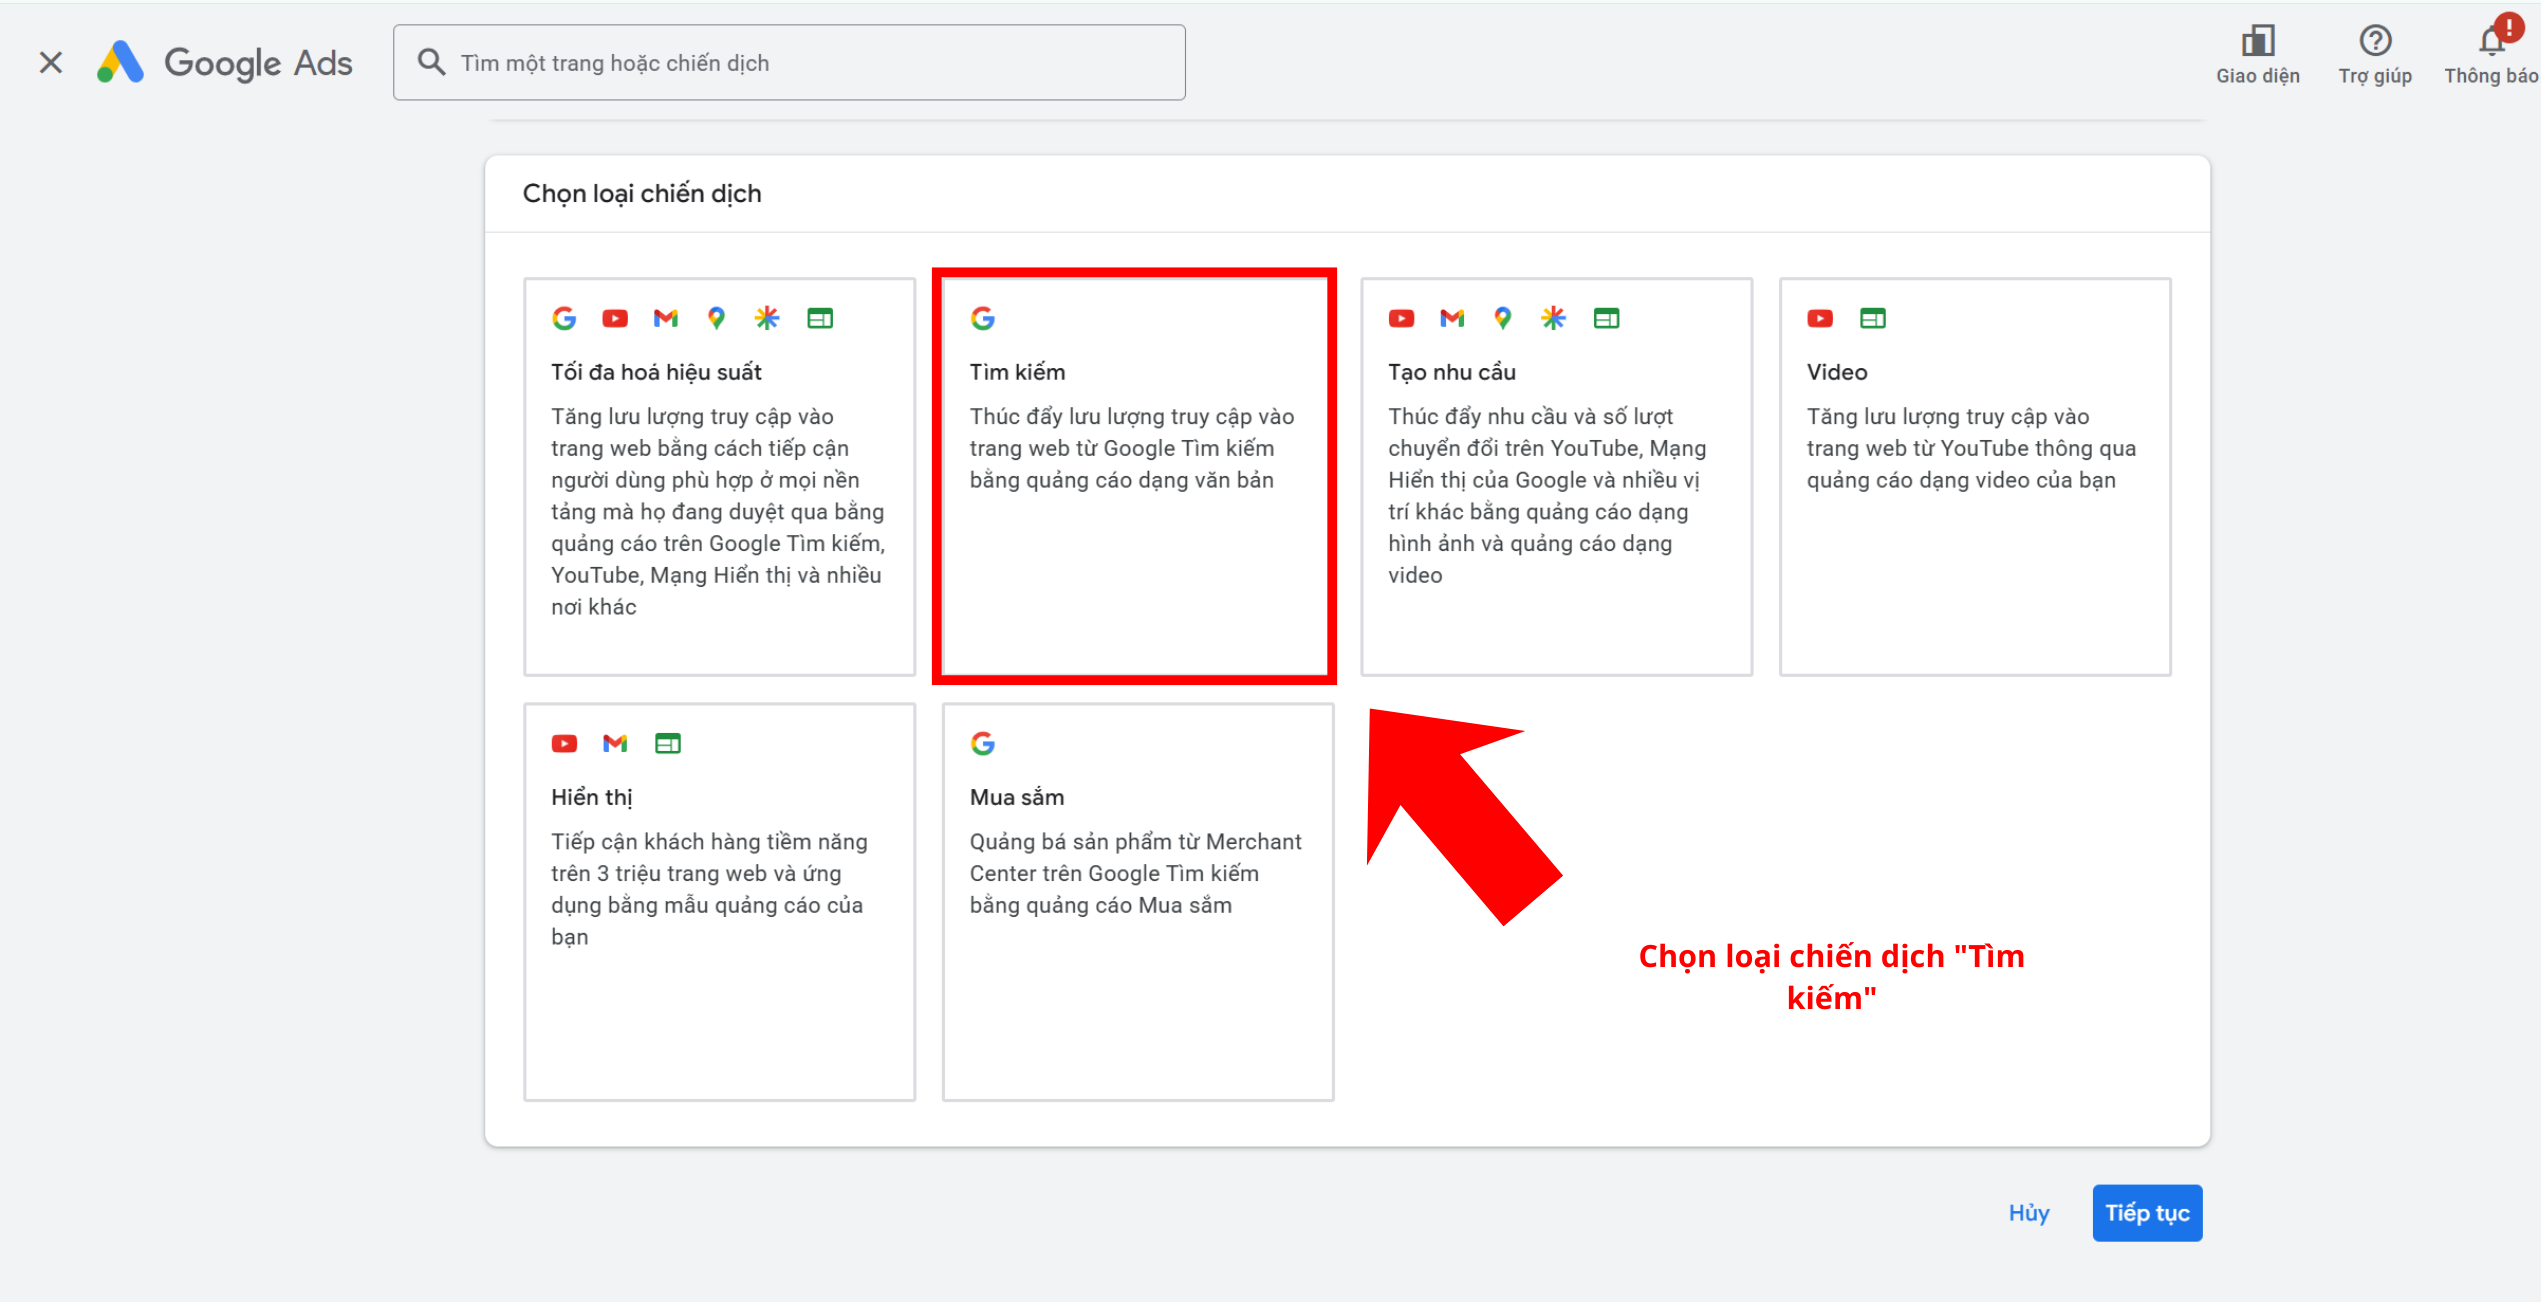Image resolution: width=2541 pixels, height=1302 pixels.
Task: Click Maps pin icon in Tối đa hoá hiệu suất card
Action: [716, 318]
